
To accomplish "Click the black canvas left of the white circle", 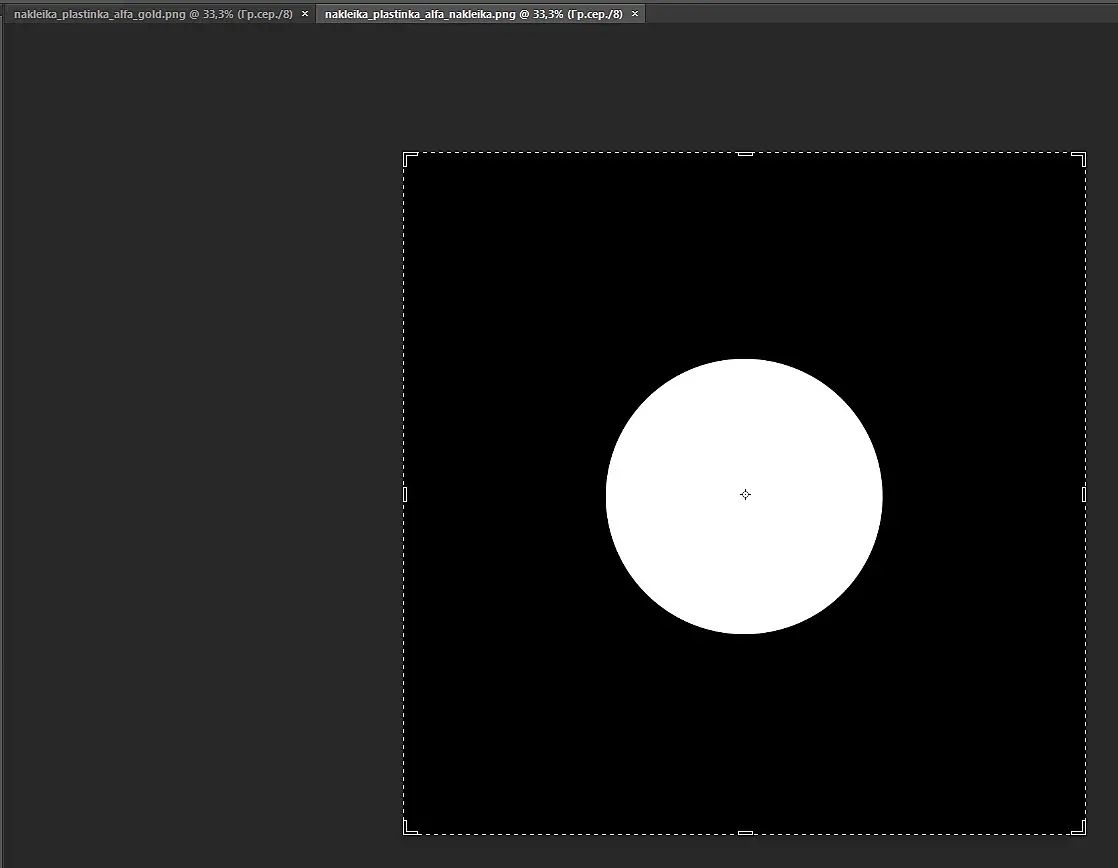I will click(x=503, y=494).
